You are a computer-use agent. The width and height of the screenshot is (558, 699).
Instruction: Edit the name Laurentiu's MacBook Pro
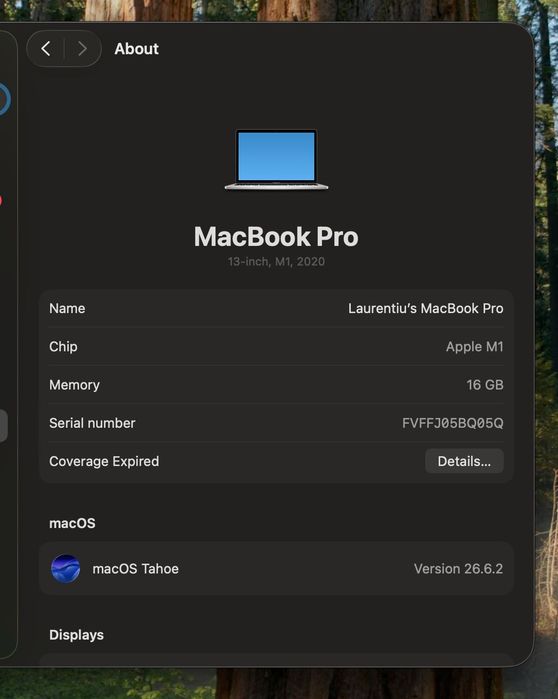click(426, 308)
